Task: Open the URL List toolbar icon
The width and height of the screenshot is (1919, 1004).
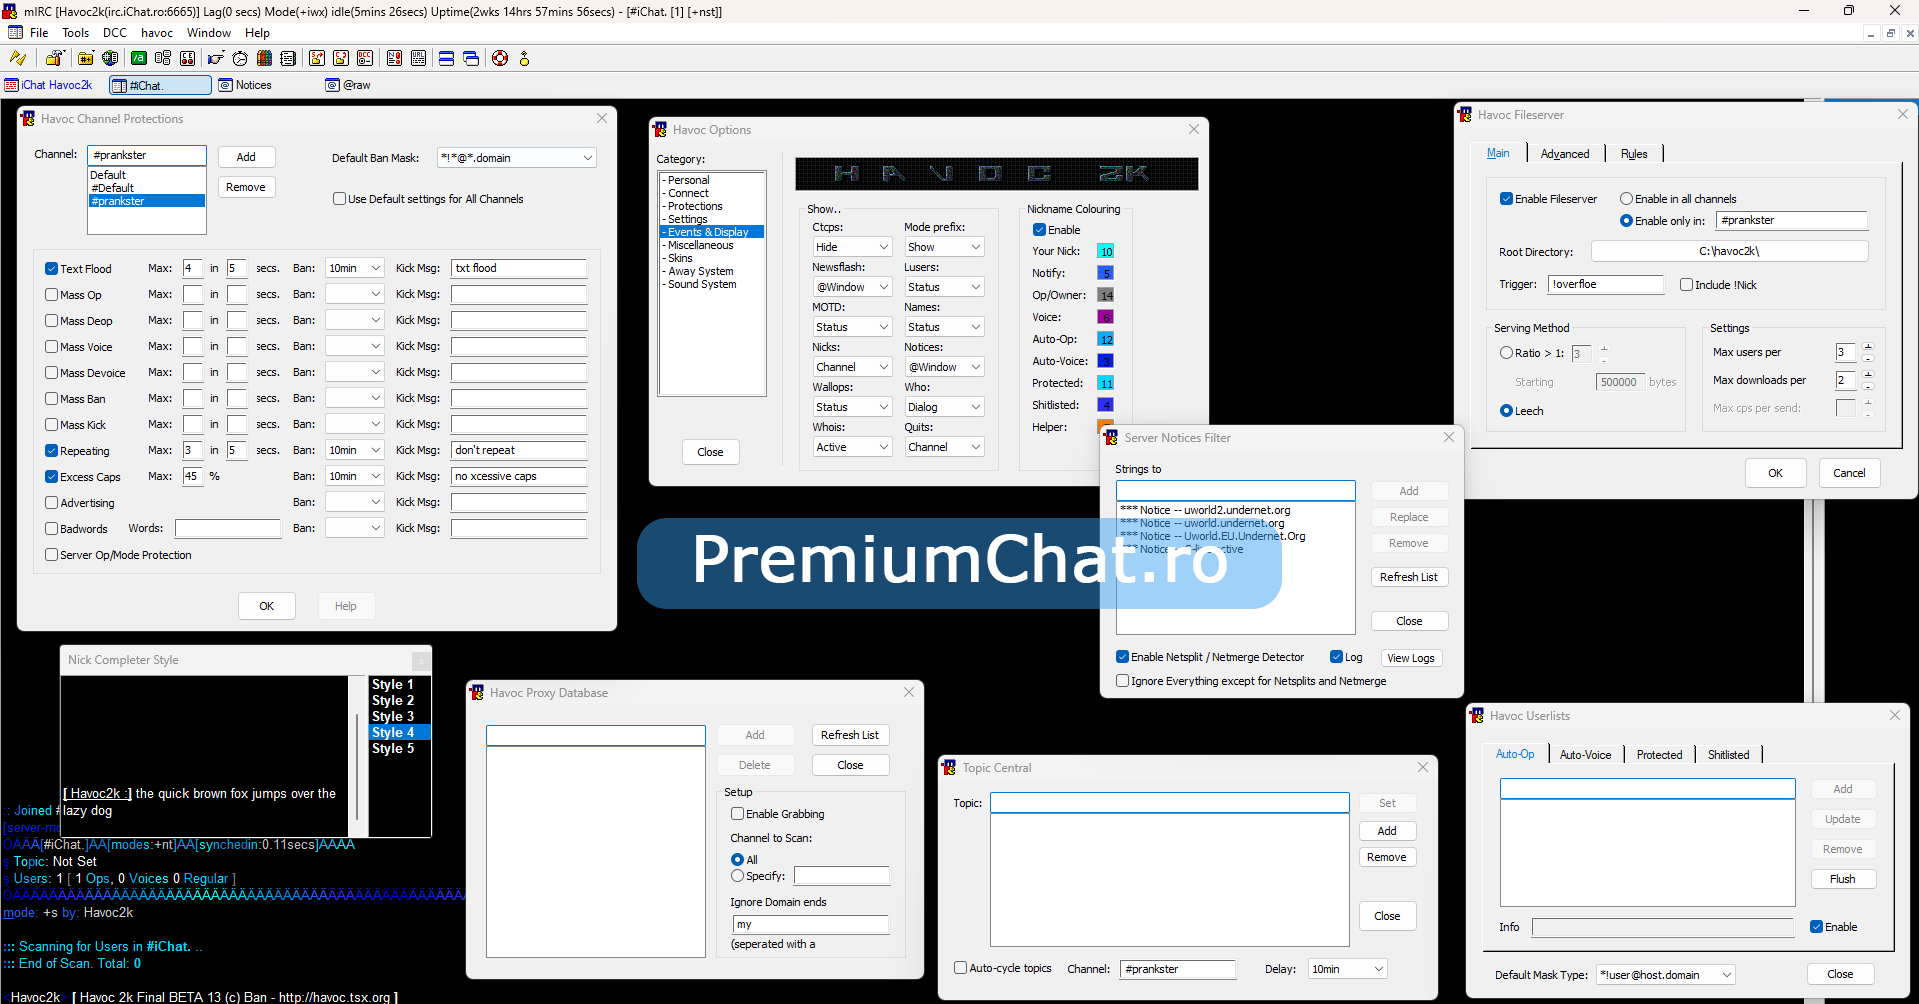Action: [x=418, y=58]
